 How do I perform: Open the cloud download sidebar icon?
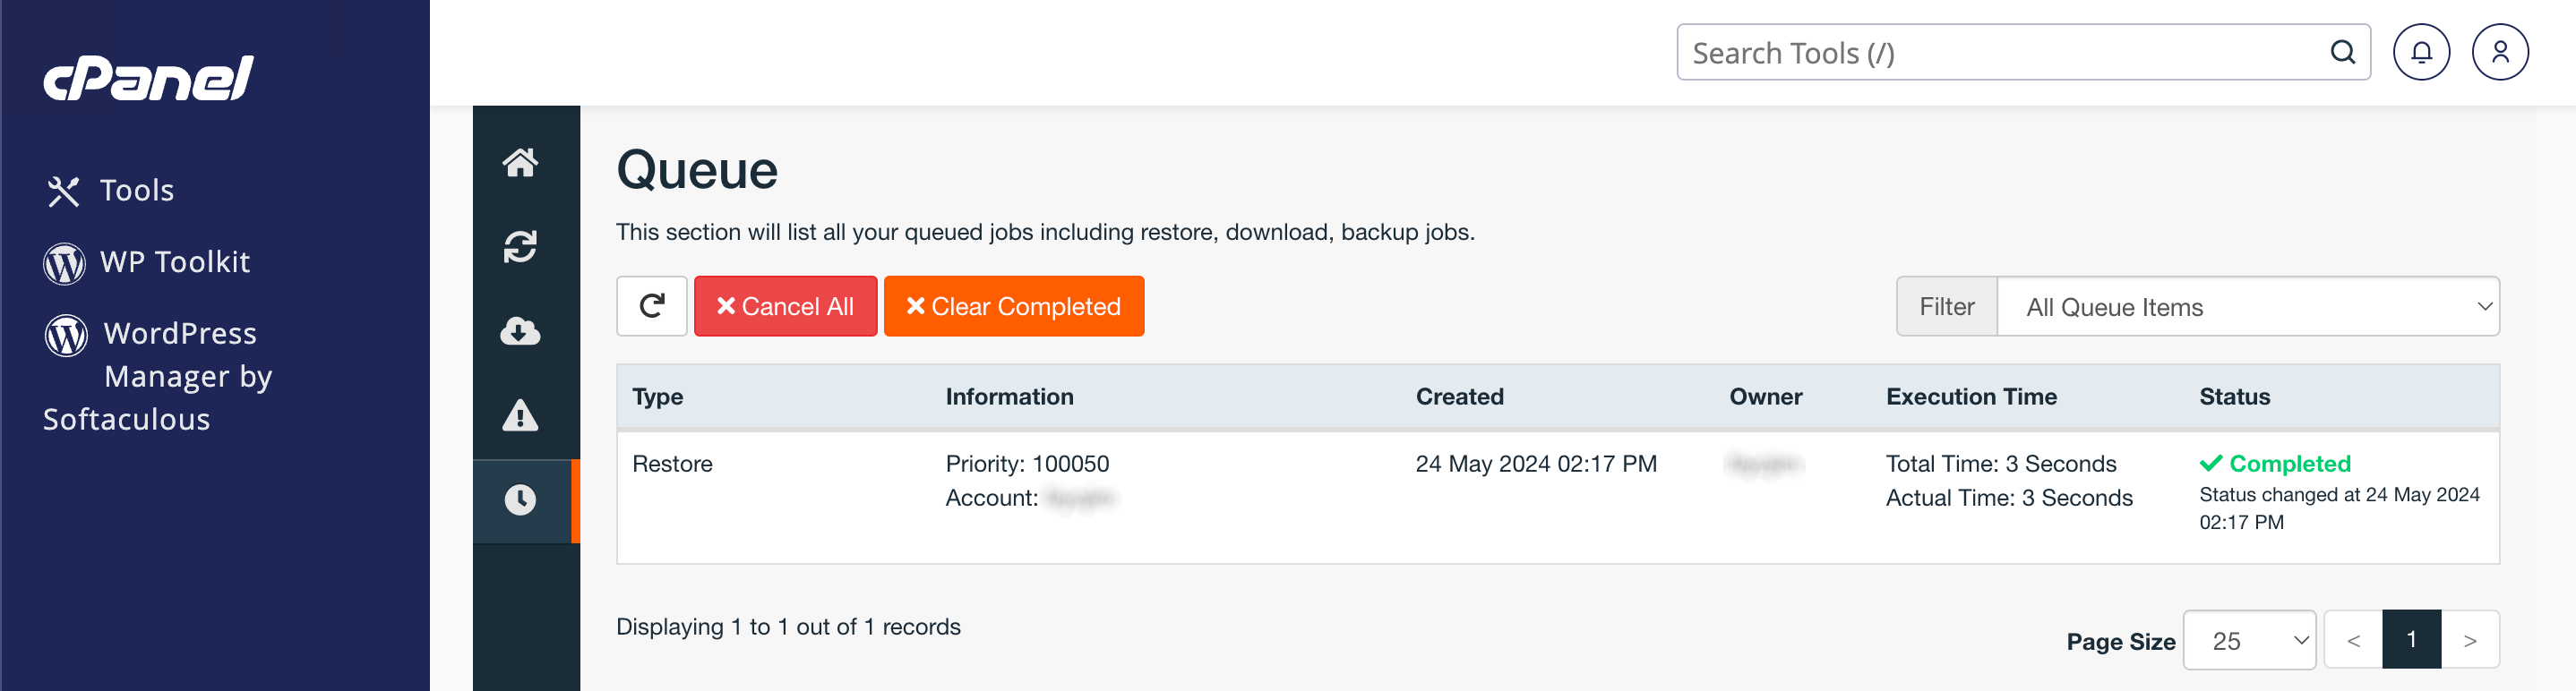520,331
